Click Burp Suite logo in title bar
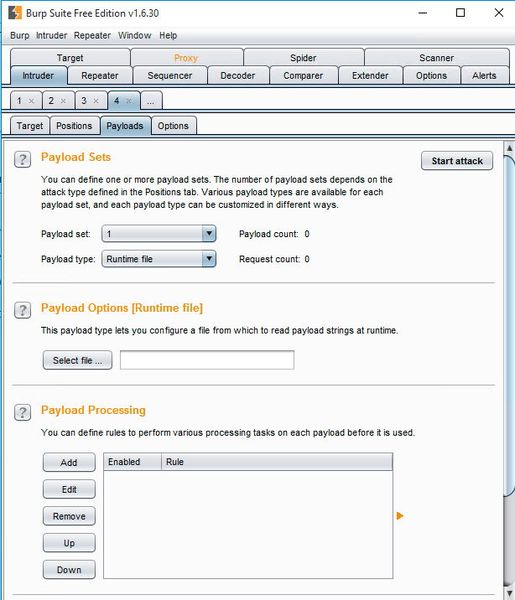 (x=15, y=13)
